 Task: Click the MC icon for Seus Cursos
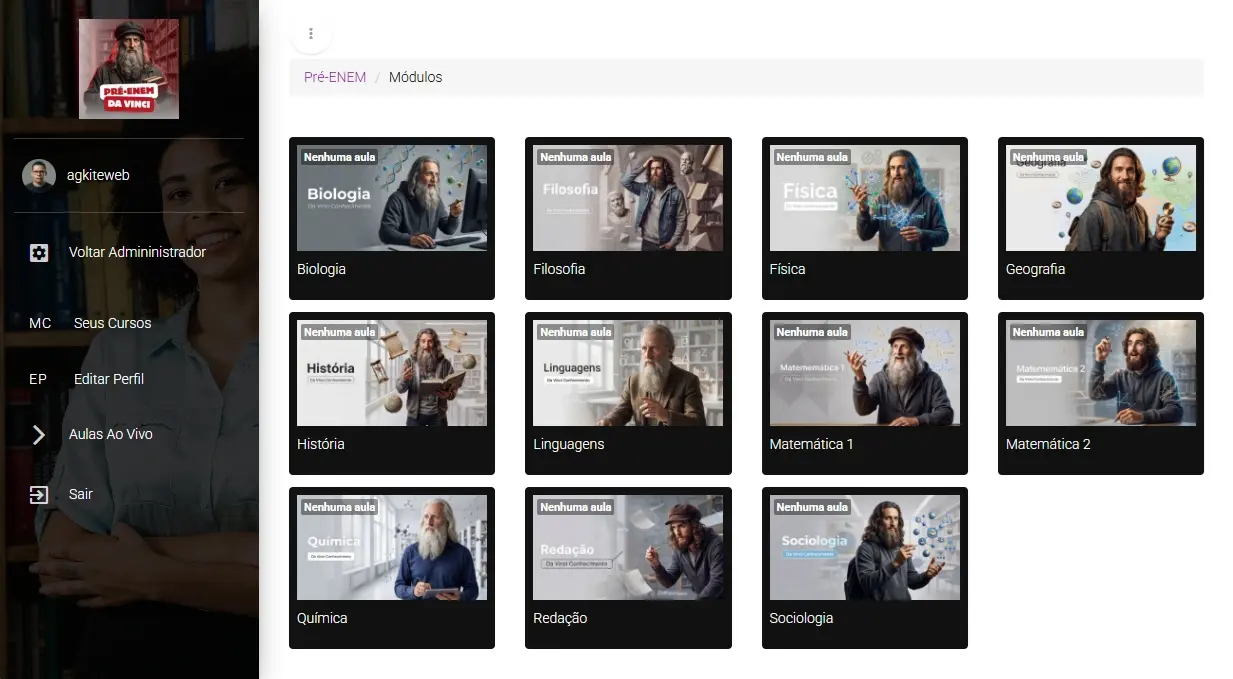[40, 323]
